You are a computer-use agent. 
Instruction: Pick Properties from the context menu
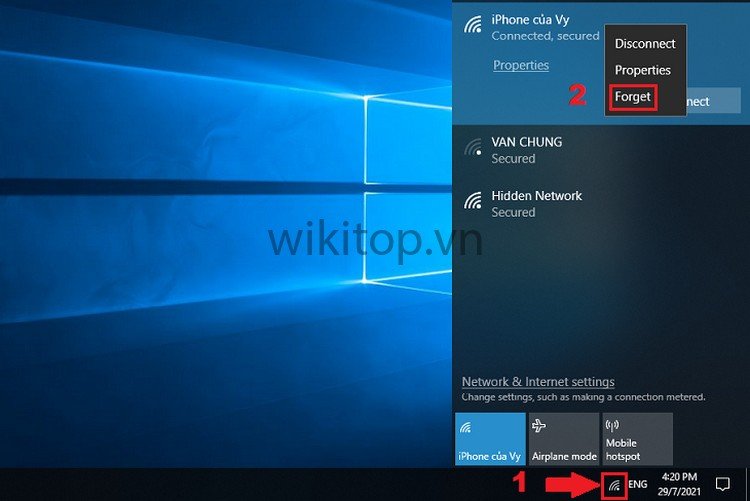(x=642, y=70)
